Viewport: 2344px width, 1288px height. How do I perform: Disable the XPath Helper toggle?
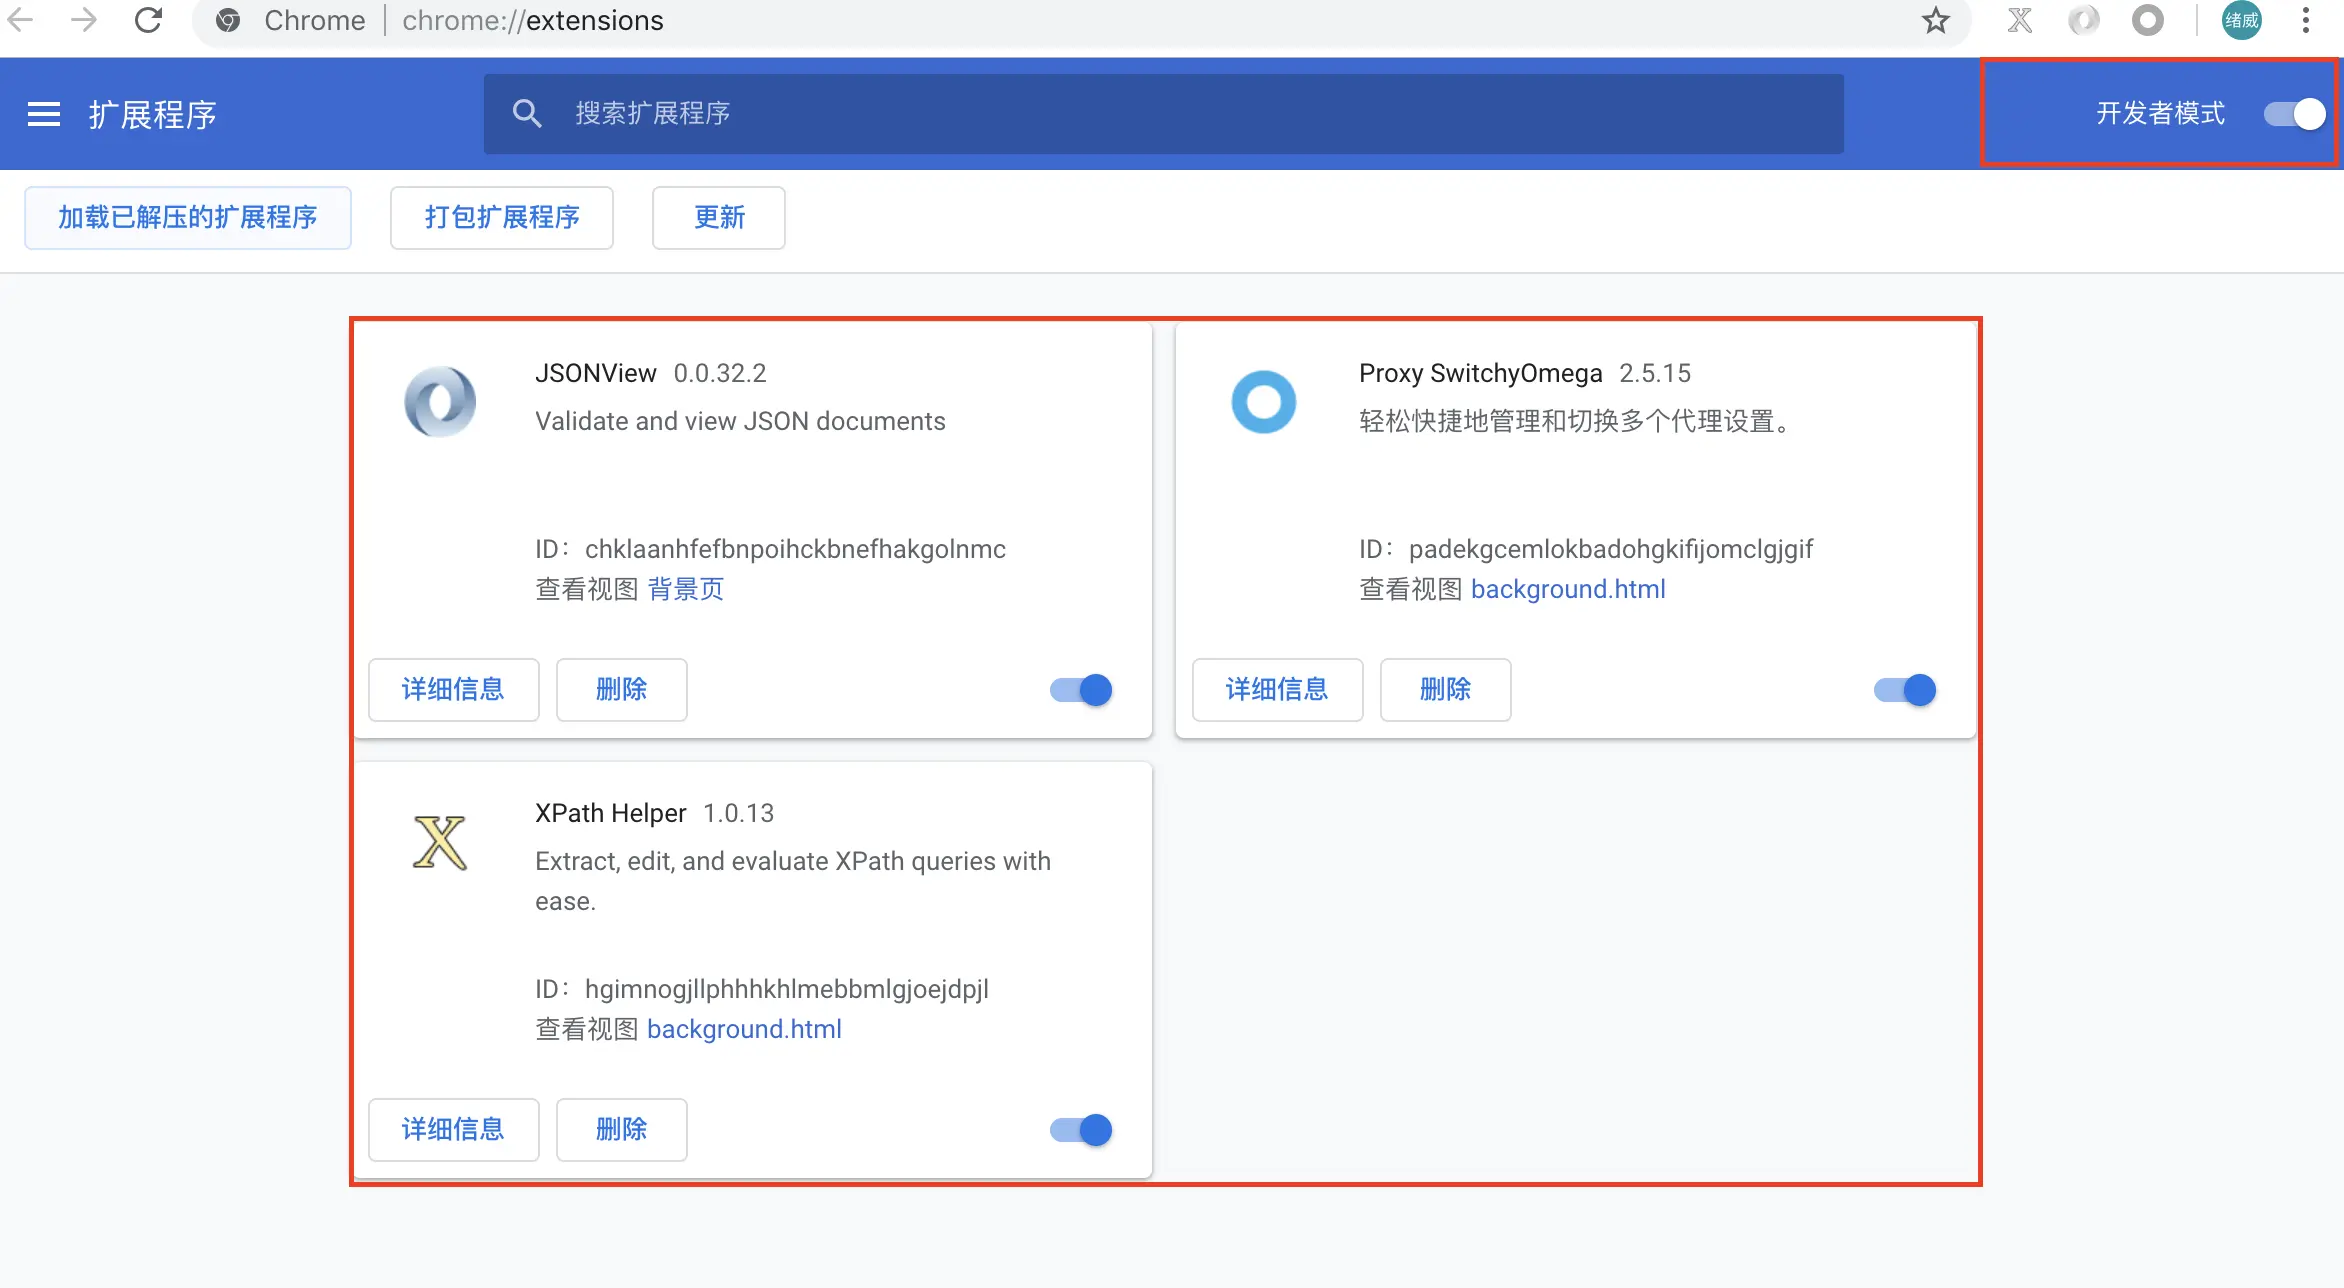coord(1081,1130)
